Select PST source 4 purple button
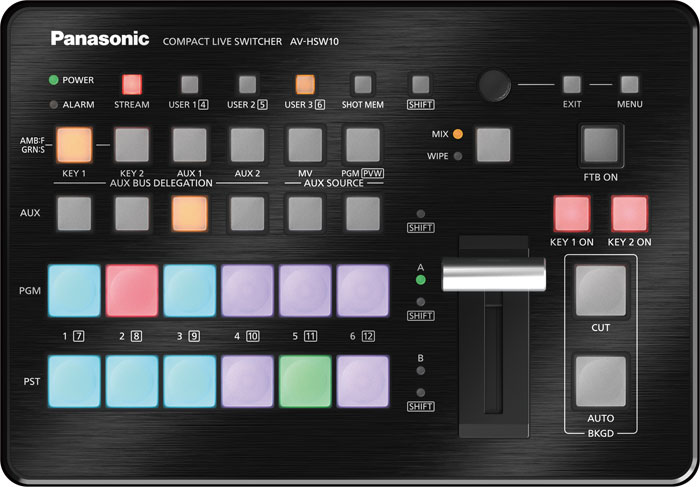 [x=247, y=382]
